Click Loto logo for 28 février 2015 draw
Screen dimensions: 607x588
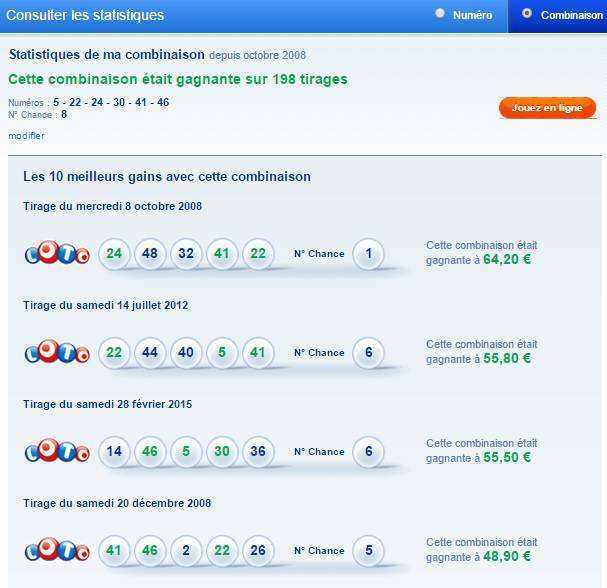tap(57, 451)
